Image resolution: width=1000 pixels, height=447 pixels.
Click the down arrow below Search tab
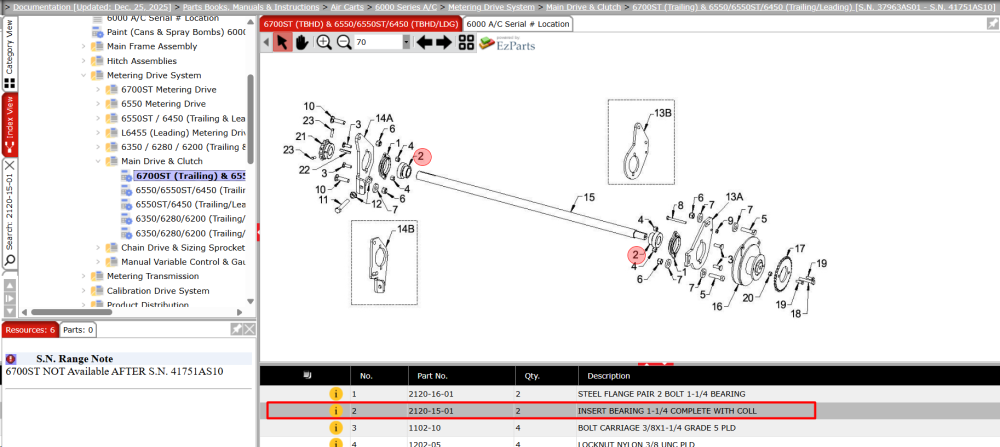point(10,312)
